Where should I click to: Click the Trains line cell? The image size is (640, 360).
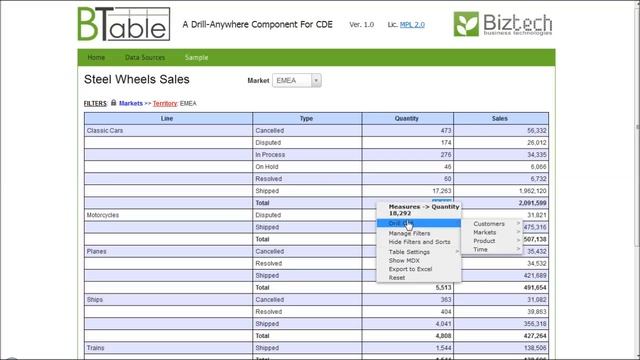[168, 348]
